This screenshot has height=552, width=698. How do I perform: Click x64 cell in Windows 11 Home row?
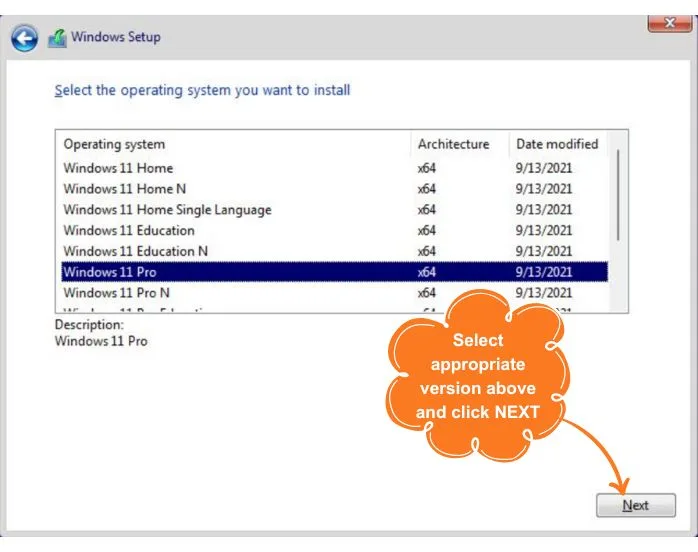(426, 168)
